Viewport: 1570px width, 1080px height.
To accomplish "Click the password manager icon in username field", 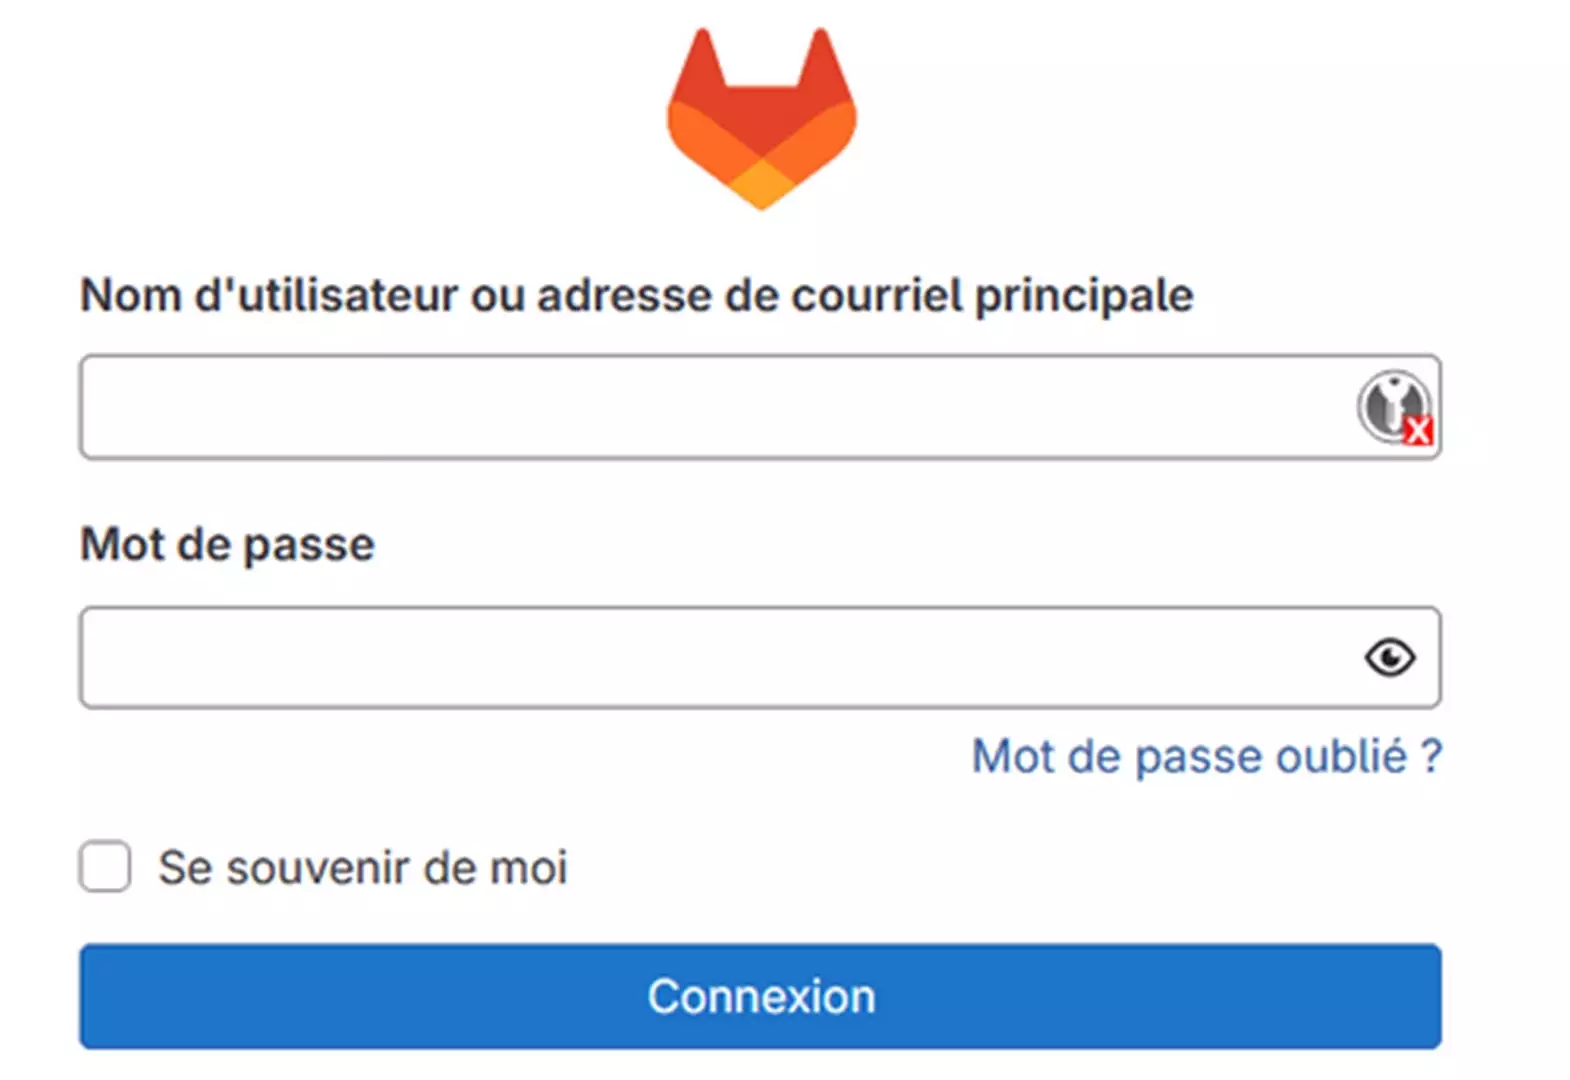I will point(1392,405).
